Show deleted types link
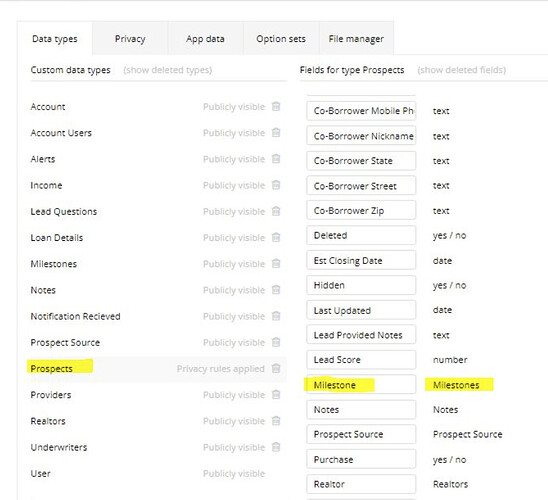This screenshot has height=500, width=548. [167, 70]
